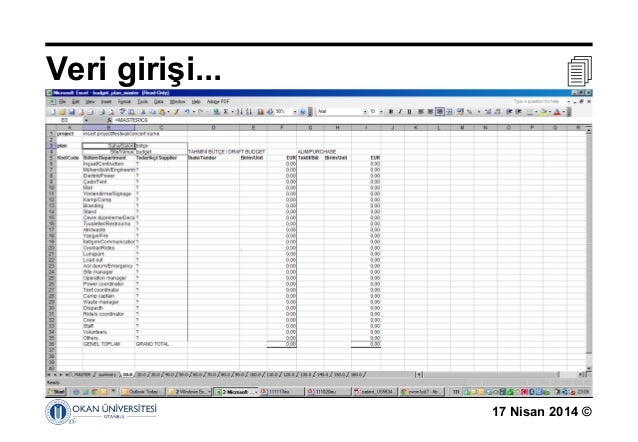Viewport: 638px width, 442px height.
Task: Open the Edit menu
Action: tap(76, 101)
